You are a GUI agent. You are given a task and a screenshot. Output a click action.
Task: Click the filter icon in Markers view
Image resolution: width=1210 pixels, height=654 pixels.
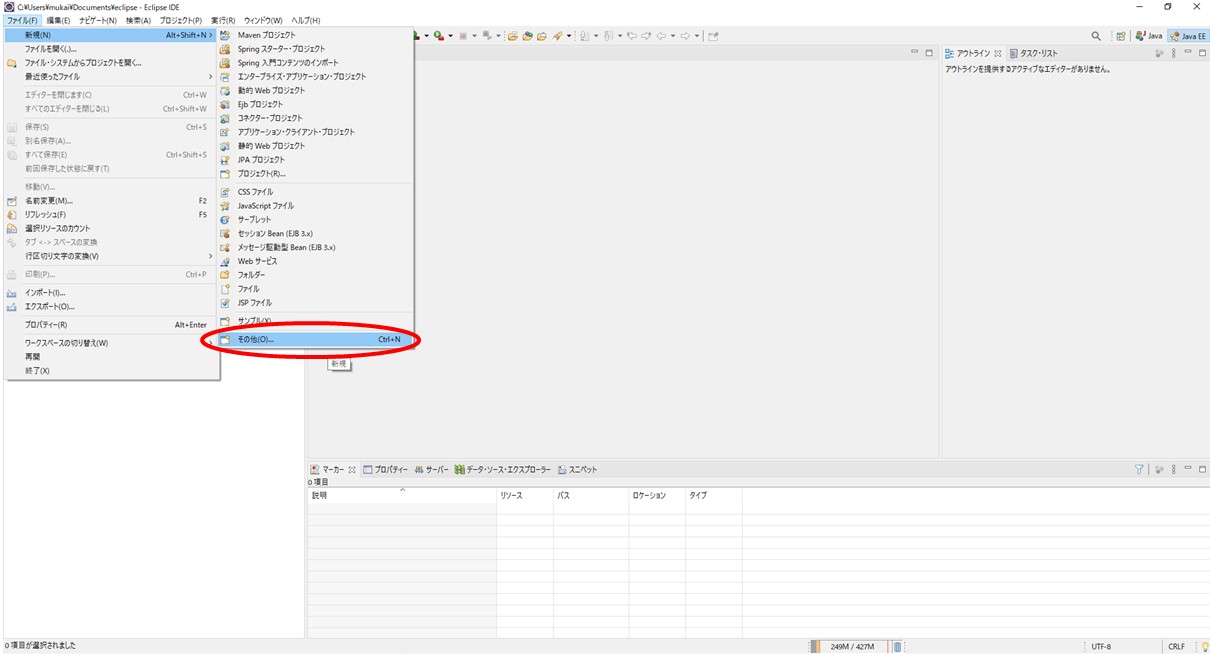(x=1139, y=469)
